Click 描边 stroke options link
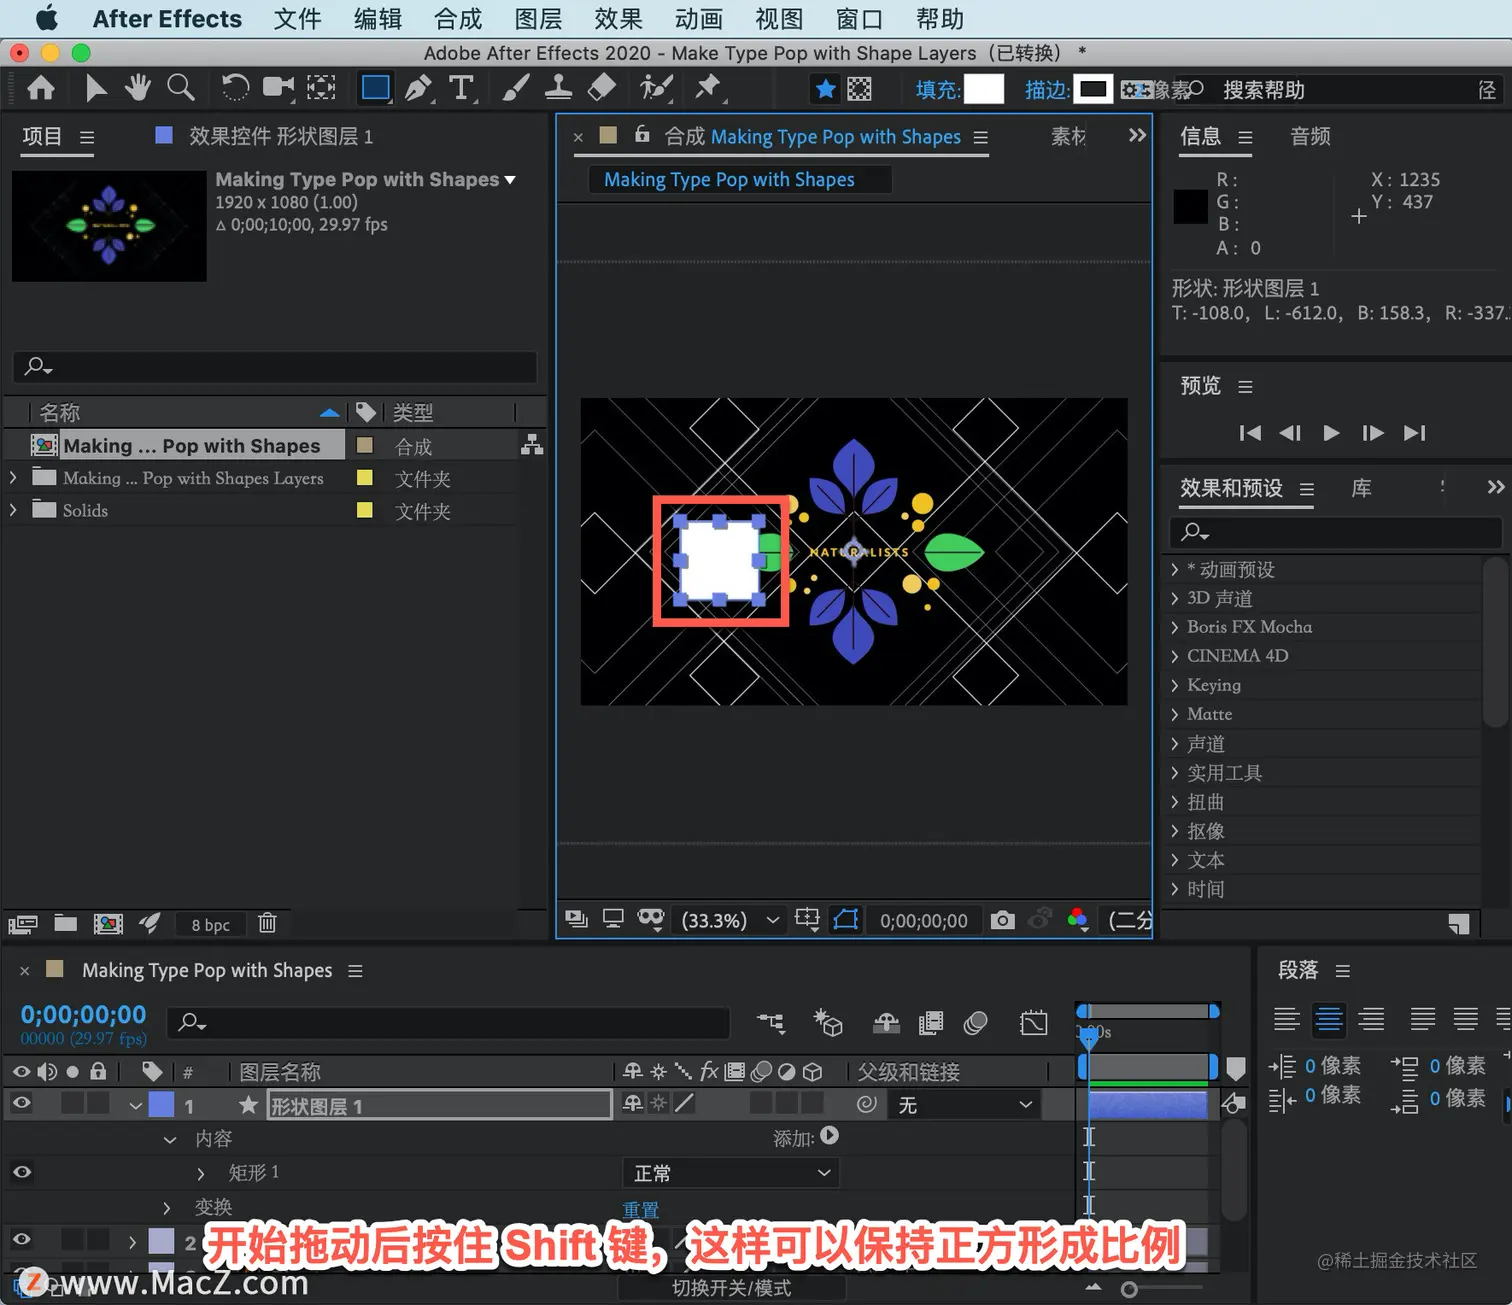Screen dimensions: 1512x1305 (1046, 90)
